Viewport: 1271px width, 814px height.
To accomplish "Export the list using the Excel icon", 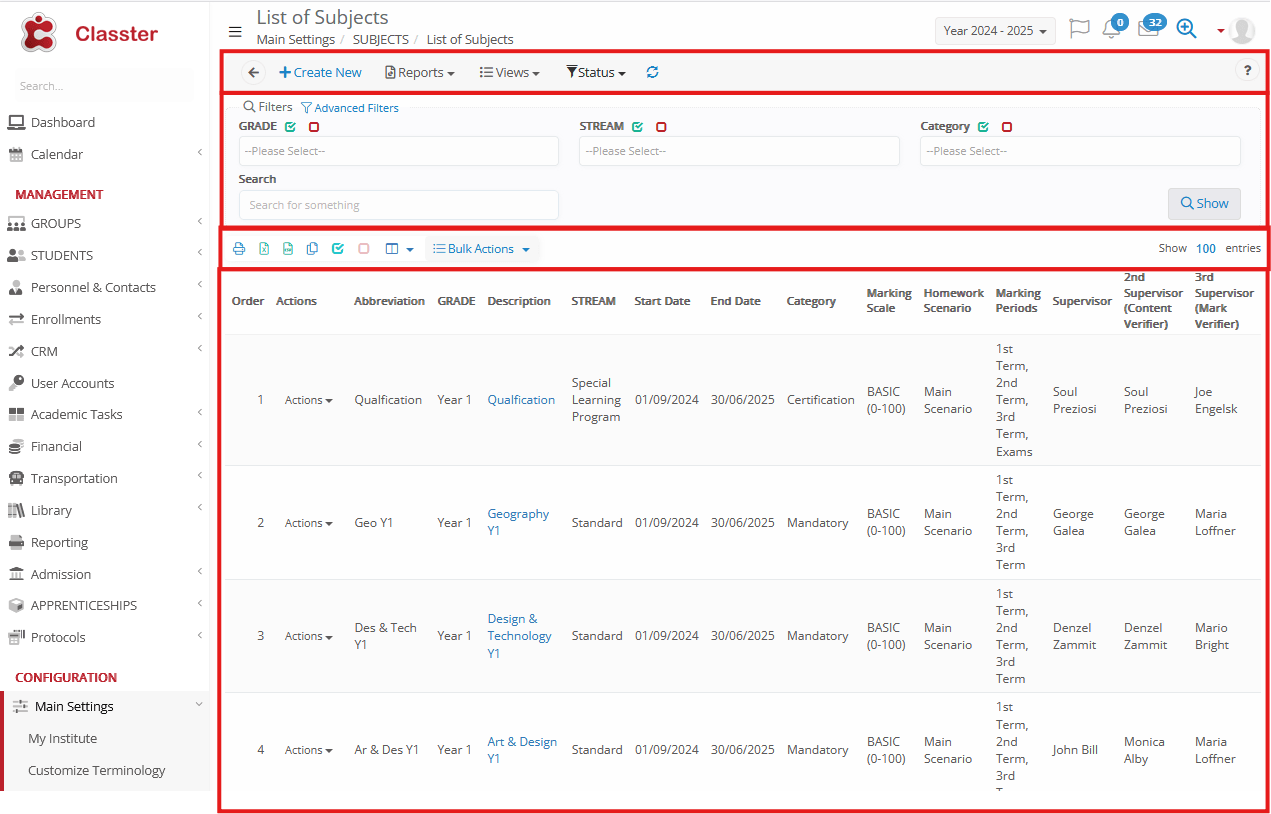I will point(264,249).
